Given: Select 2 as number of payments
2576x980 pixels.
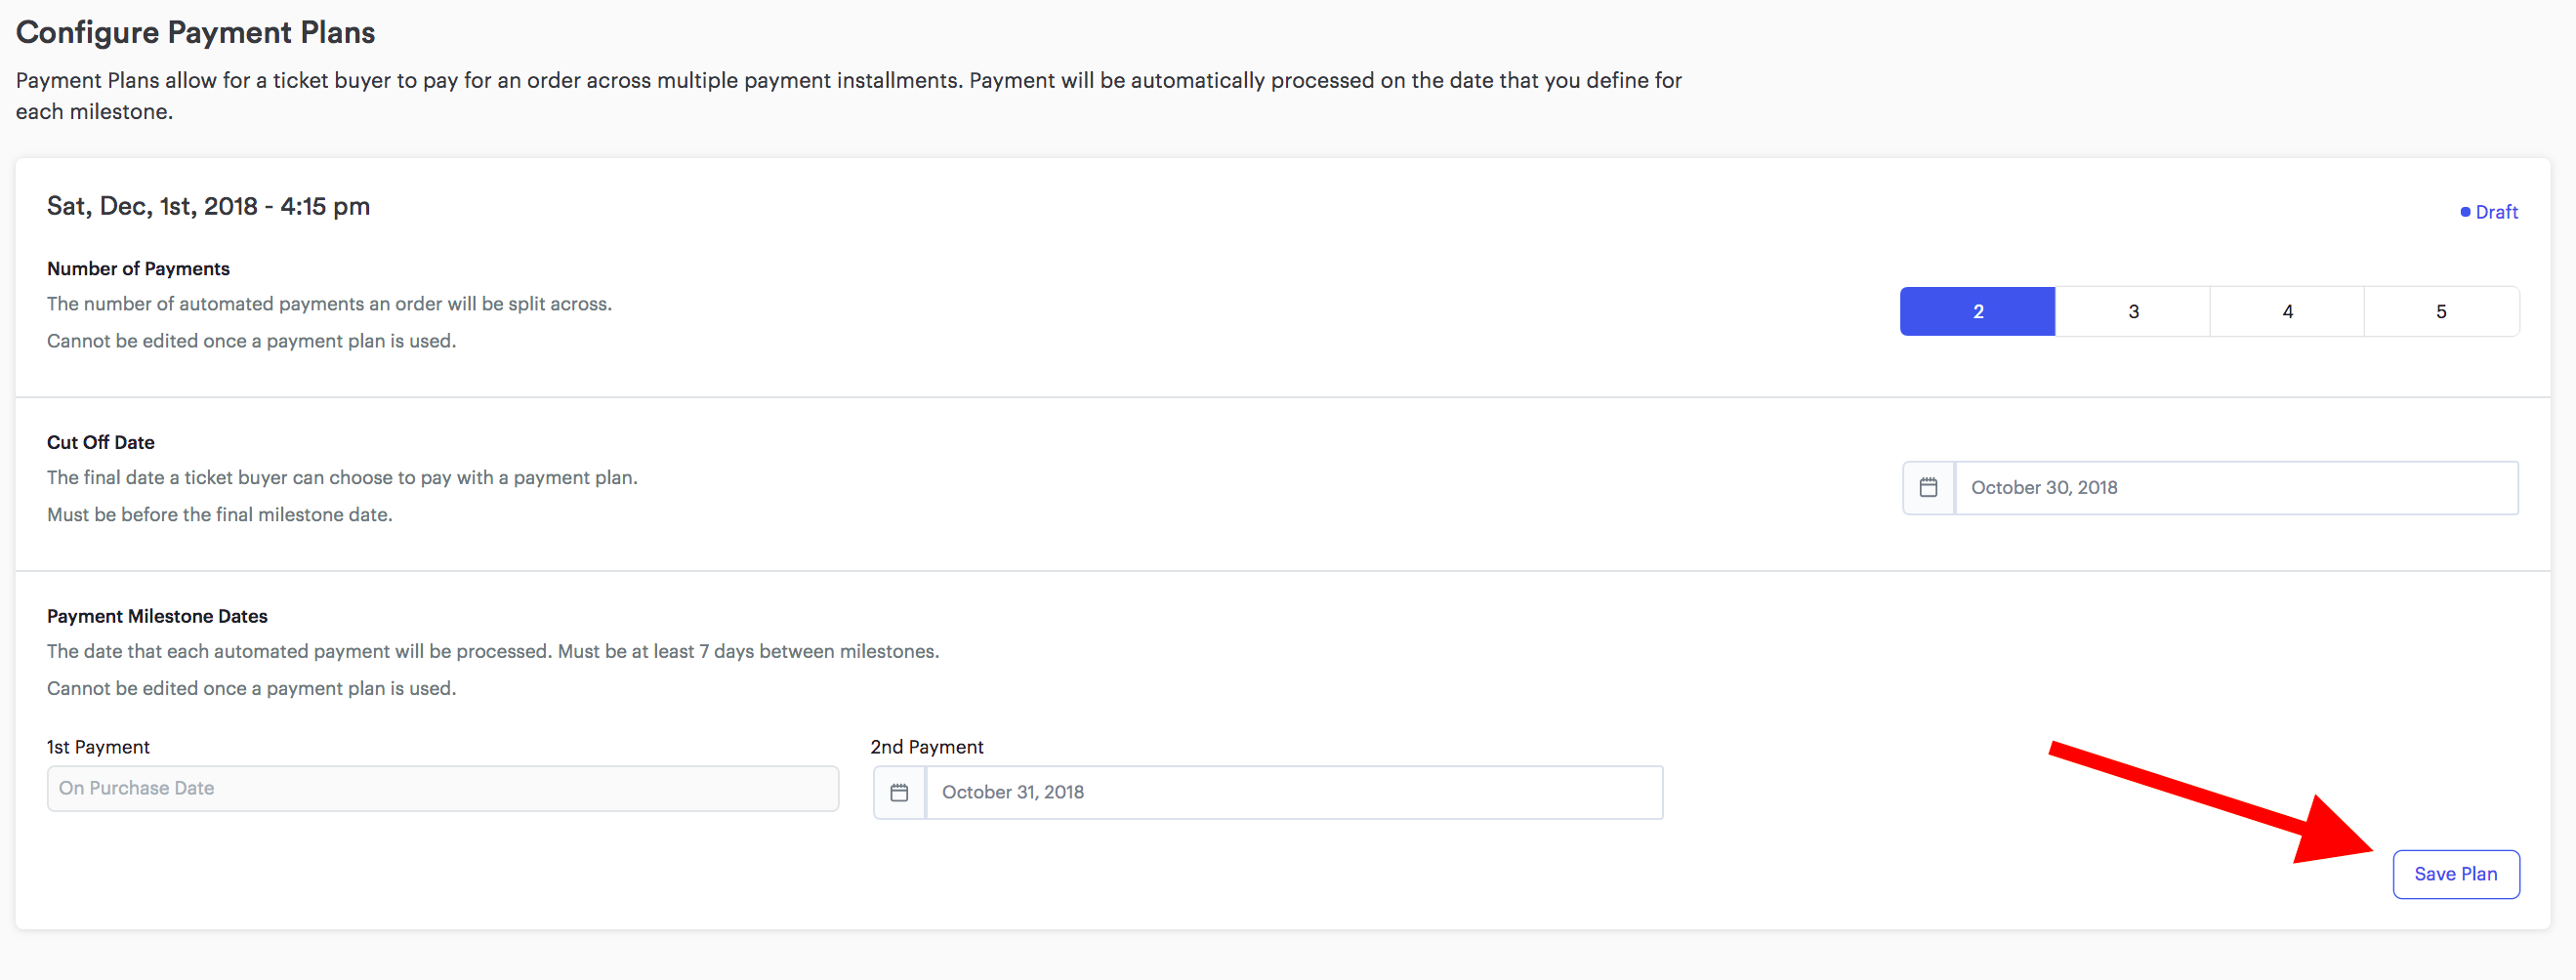Looking at the screenshot, I should click(x=1977, y=311).
